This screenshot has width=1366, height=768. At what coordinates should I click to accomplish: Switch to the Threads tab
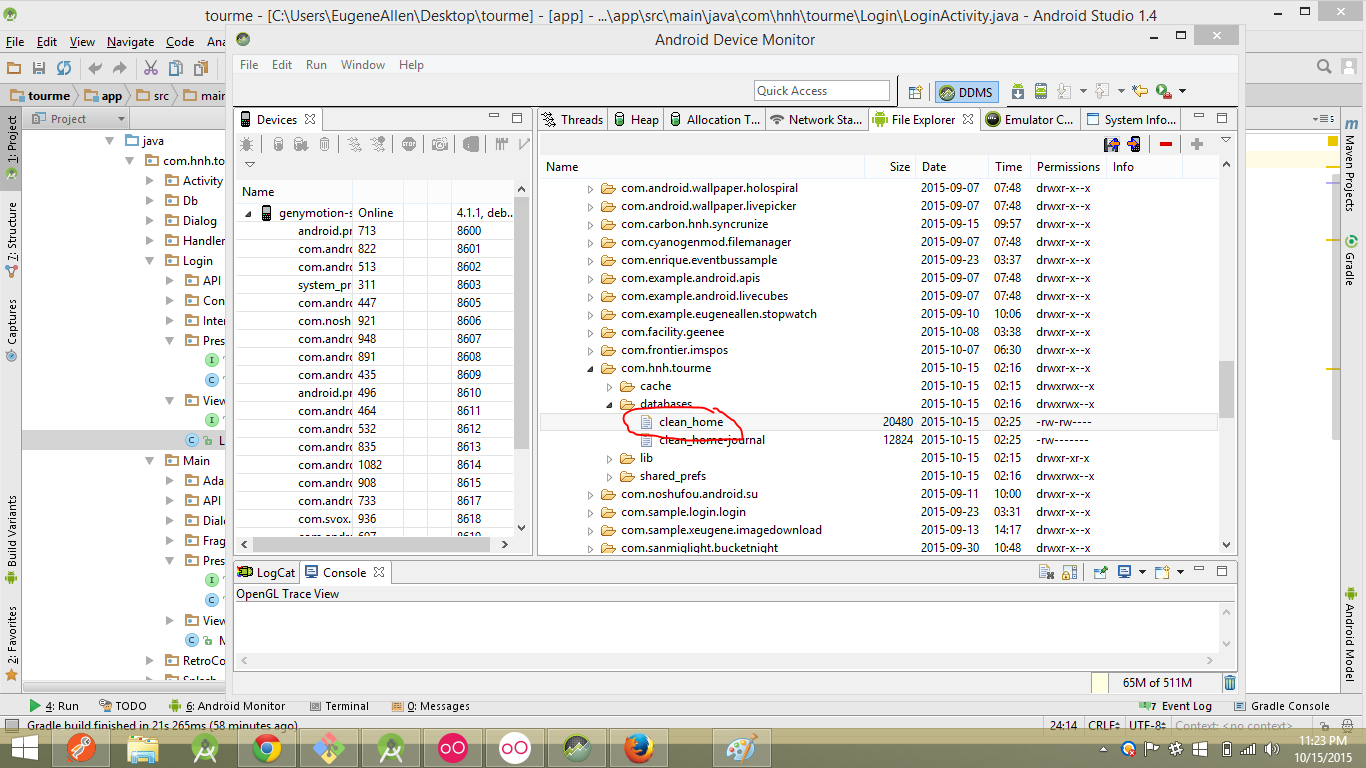[x=573, y=119]
